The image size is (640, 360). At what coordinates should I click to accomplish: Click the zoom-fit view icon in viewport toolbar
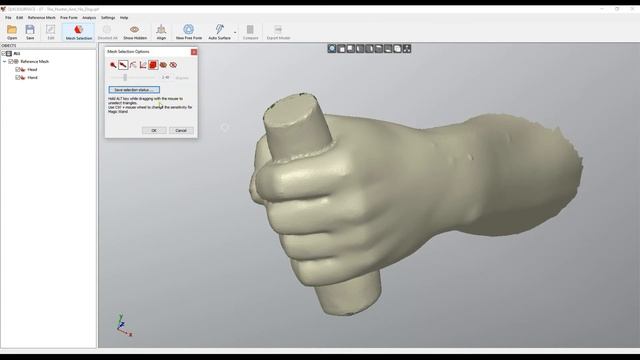(x=332, y=49)
